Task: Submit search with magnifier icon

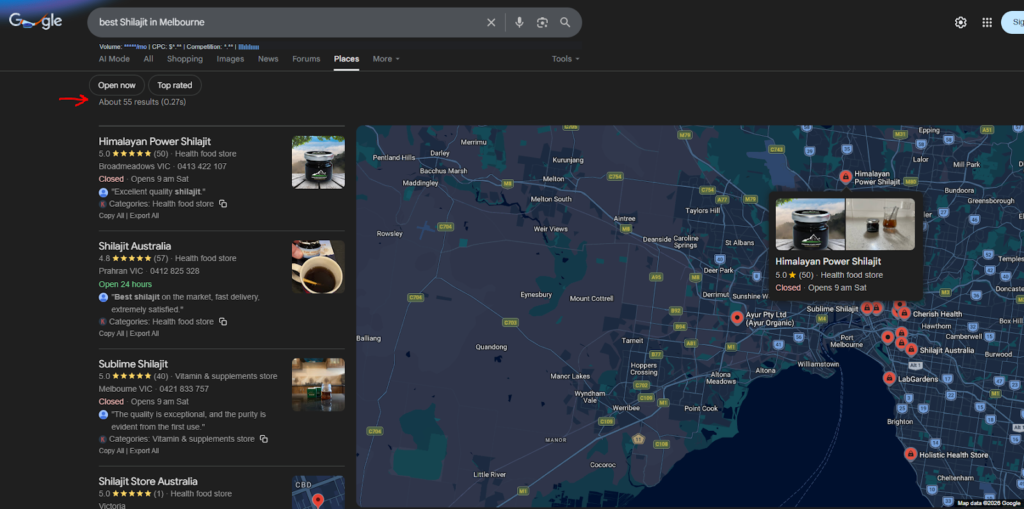Action: [565, 23]
